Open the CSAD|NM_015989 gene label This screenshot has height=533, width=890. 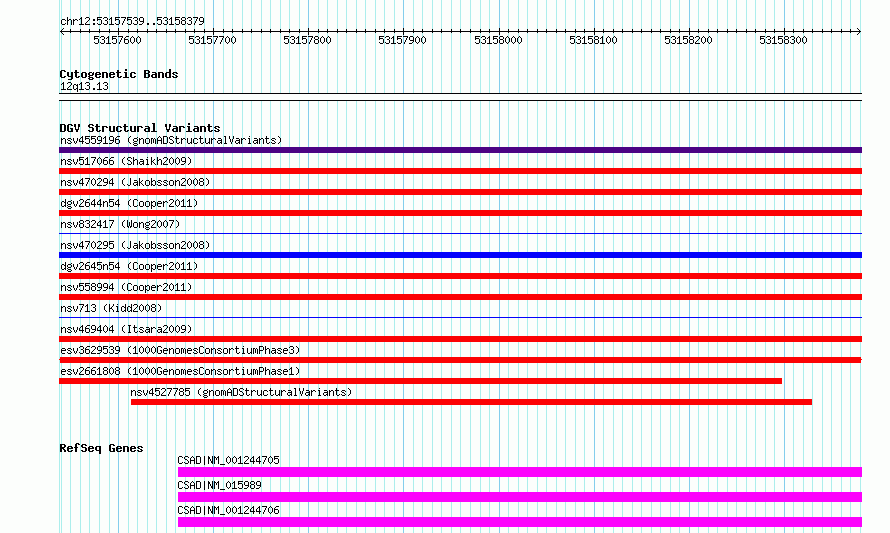(220, 485)
